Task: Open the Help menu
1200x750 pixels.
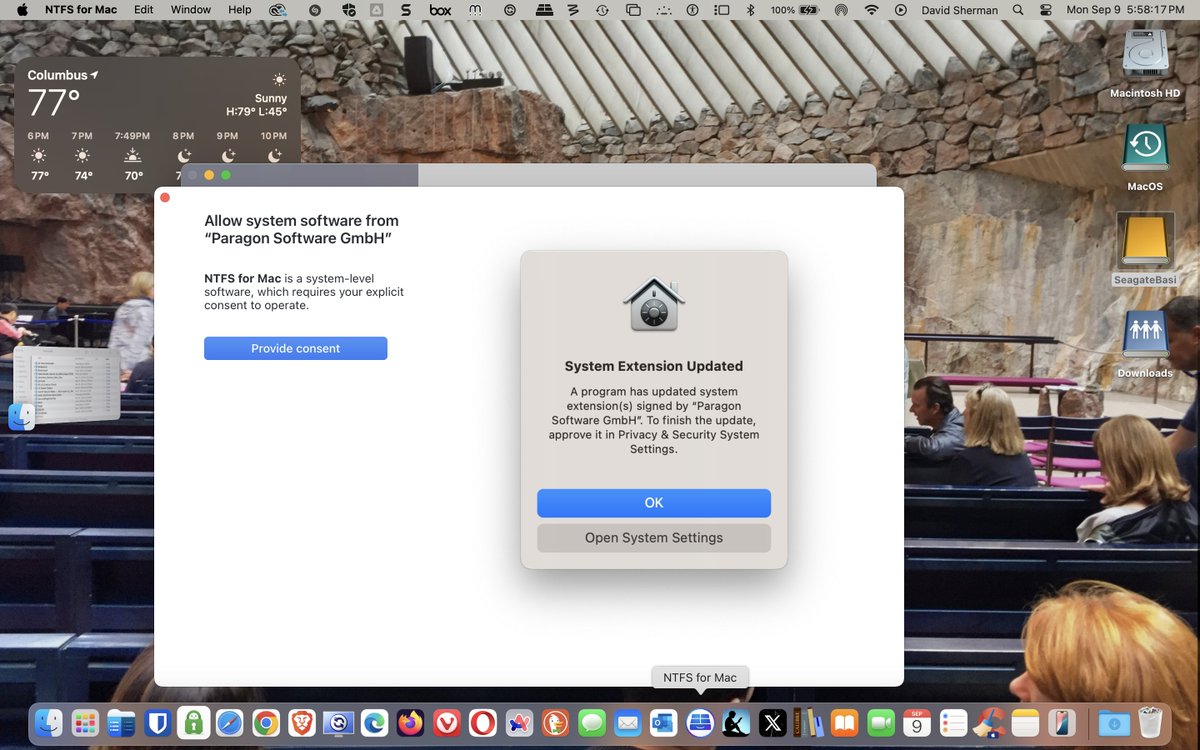Action: coord(240,10)
